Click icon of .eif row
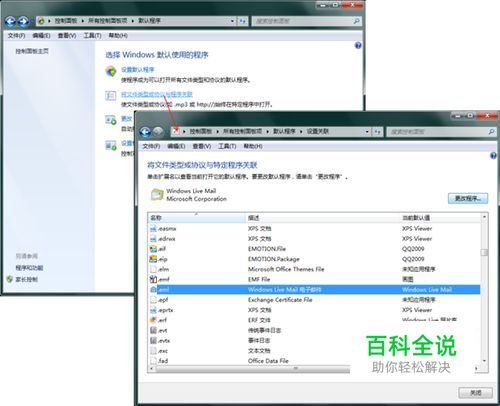 click(153, 249)
